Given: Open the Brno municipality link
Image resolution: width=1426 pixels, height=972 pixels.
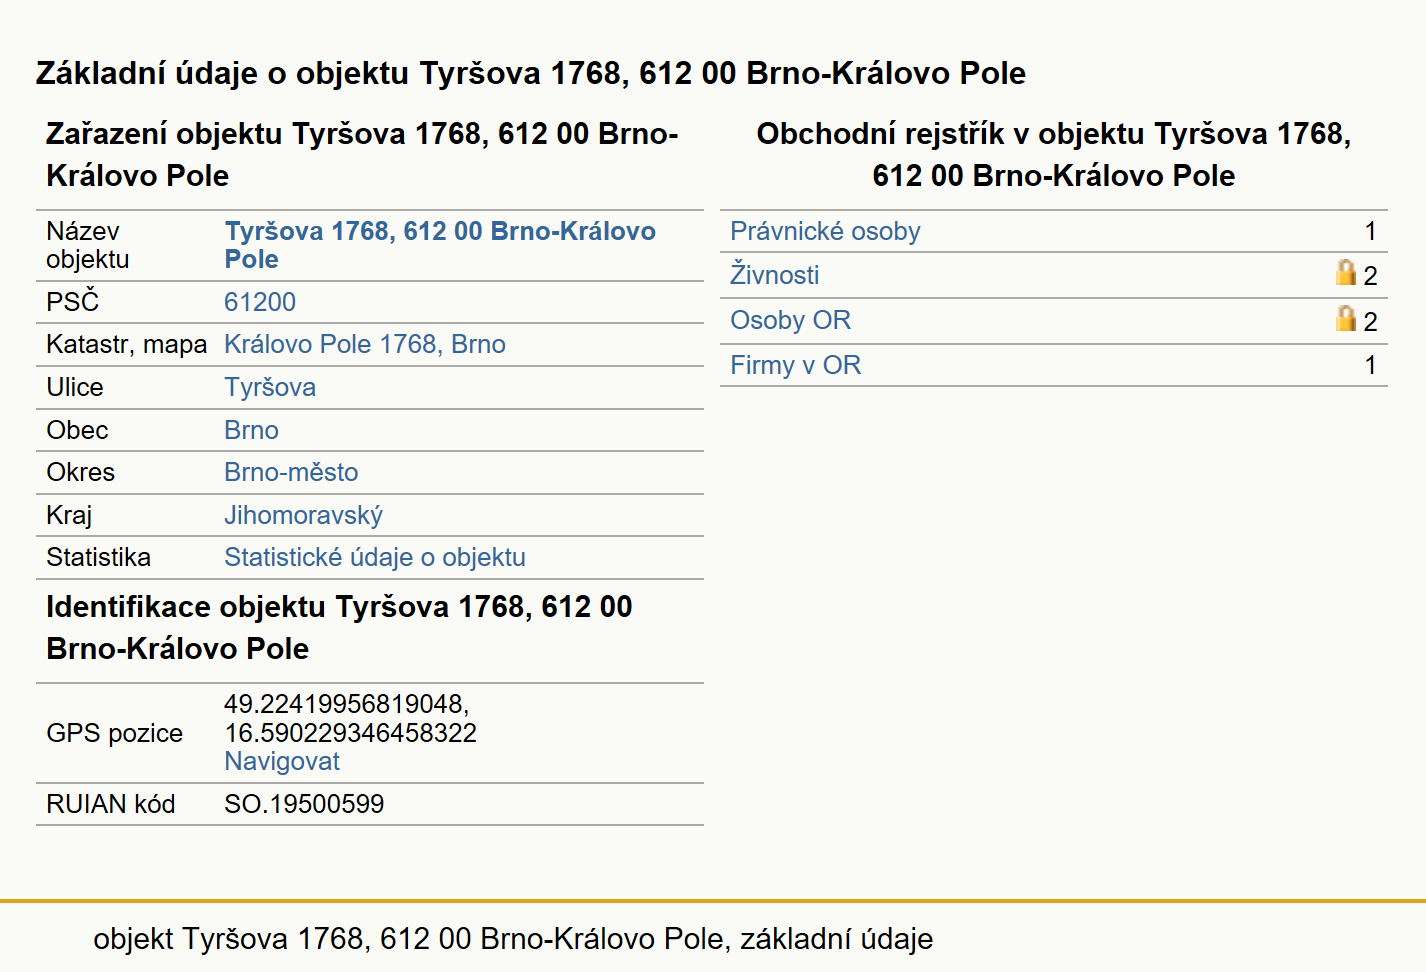Looking at the screenshot, I should pyautogui.click(x=251, y=430).
